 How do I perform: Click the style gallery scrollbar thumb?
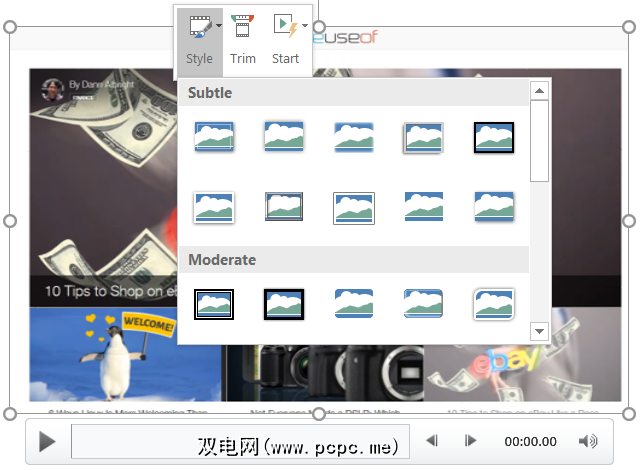539,141
